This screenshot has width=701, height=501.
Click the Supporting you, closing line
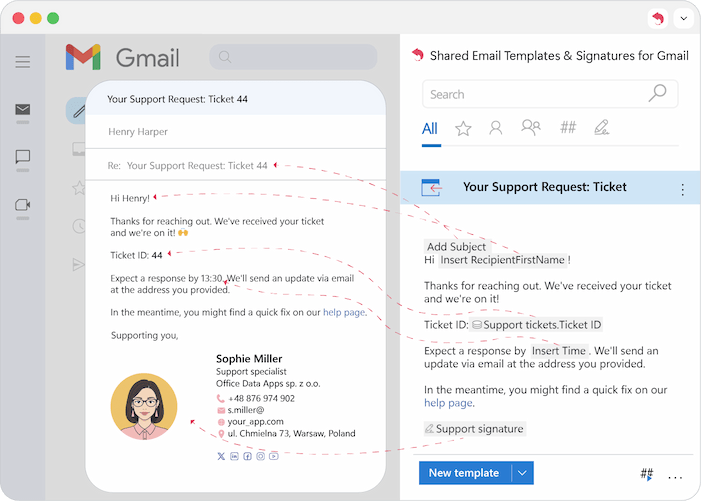click(144, 336)
